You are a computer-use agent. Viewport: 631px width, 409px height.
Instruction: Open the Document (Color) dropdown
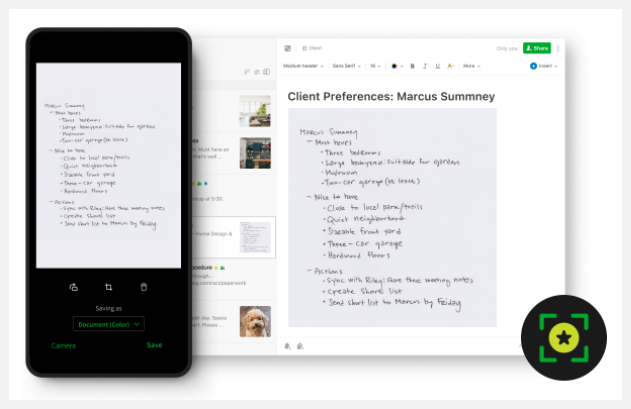pyautogui.click(x=109, y=324)
